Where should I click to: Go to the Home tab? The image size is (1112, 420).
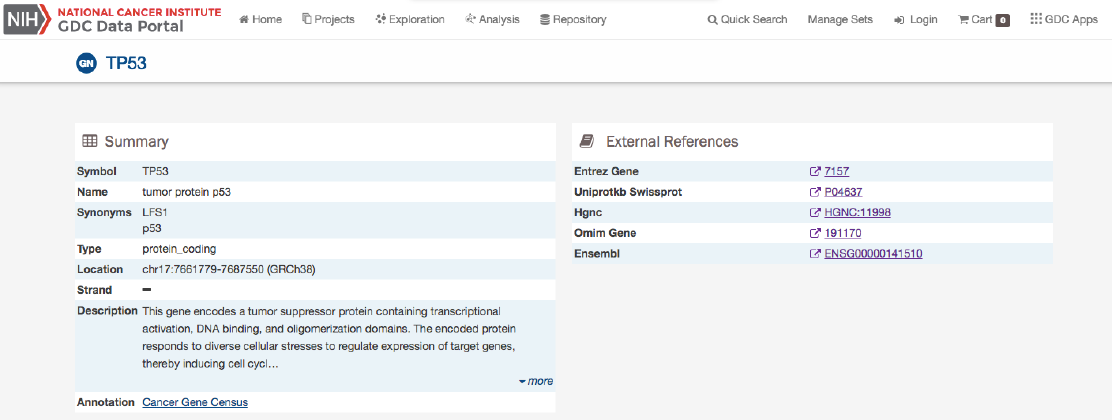coord(260,20)
